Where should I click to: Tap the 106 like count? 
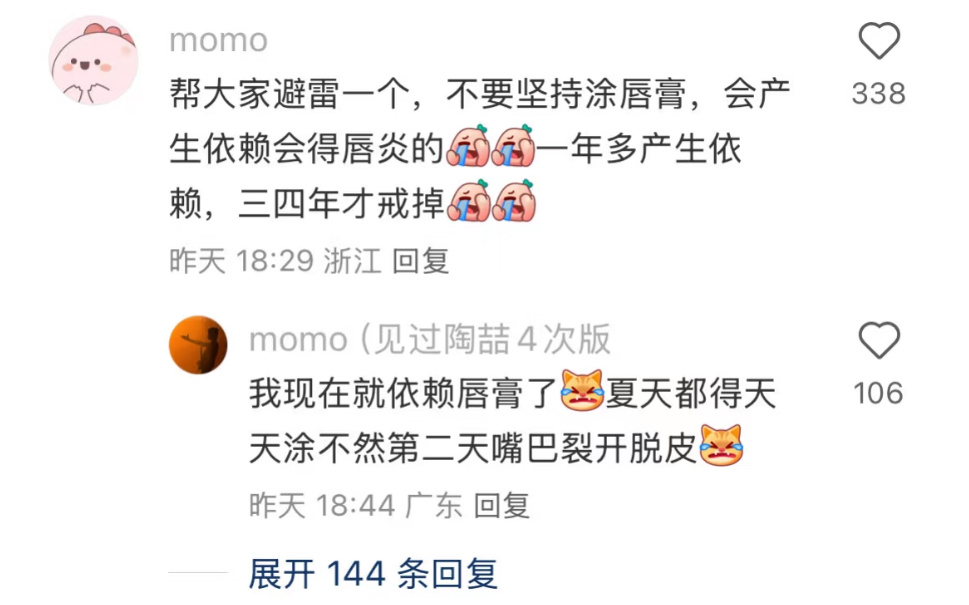pyautogui.click(x=878, y=394)
